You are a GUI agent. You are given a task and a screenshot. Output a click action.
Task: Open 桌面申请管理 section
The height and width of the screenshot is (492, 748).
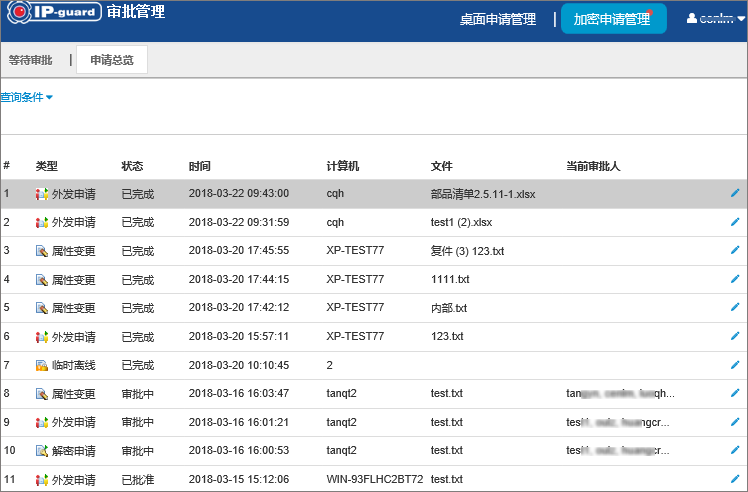(498, 19)
